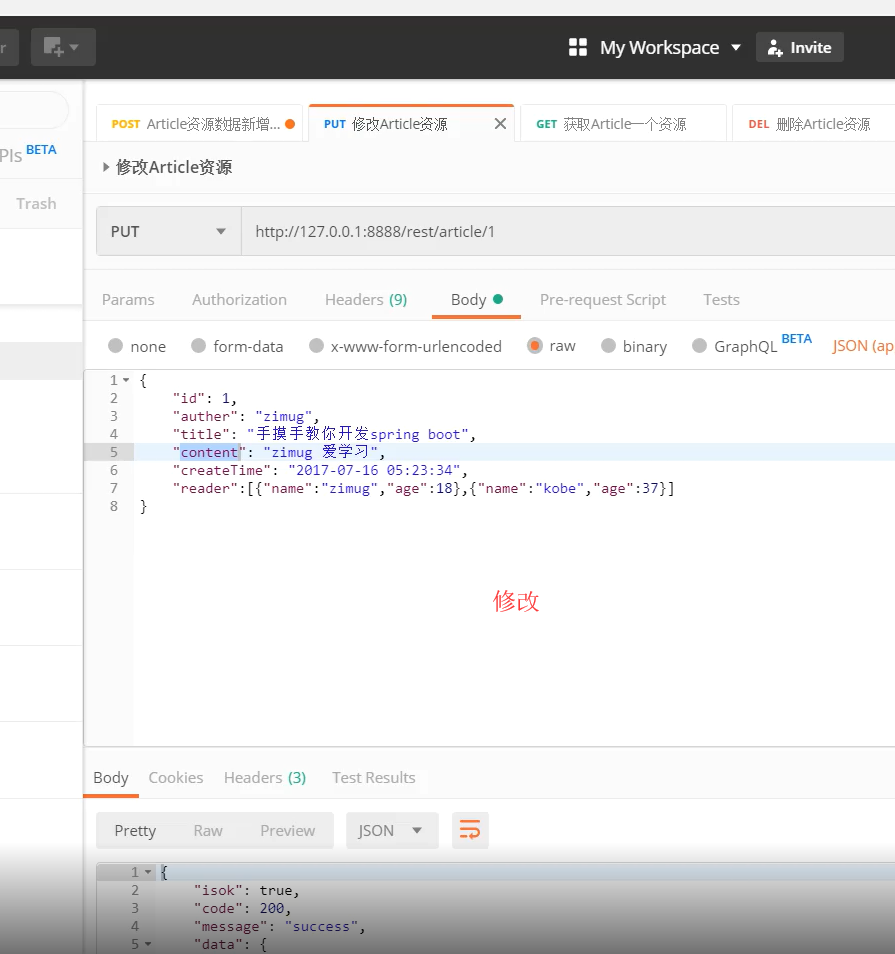Open the PUT method dropdown

click(x=169, y=232)
